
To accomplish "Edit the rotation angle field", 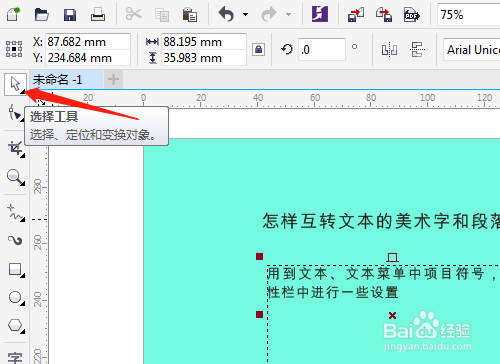I will point(322,49).
